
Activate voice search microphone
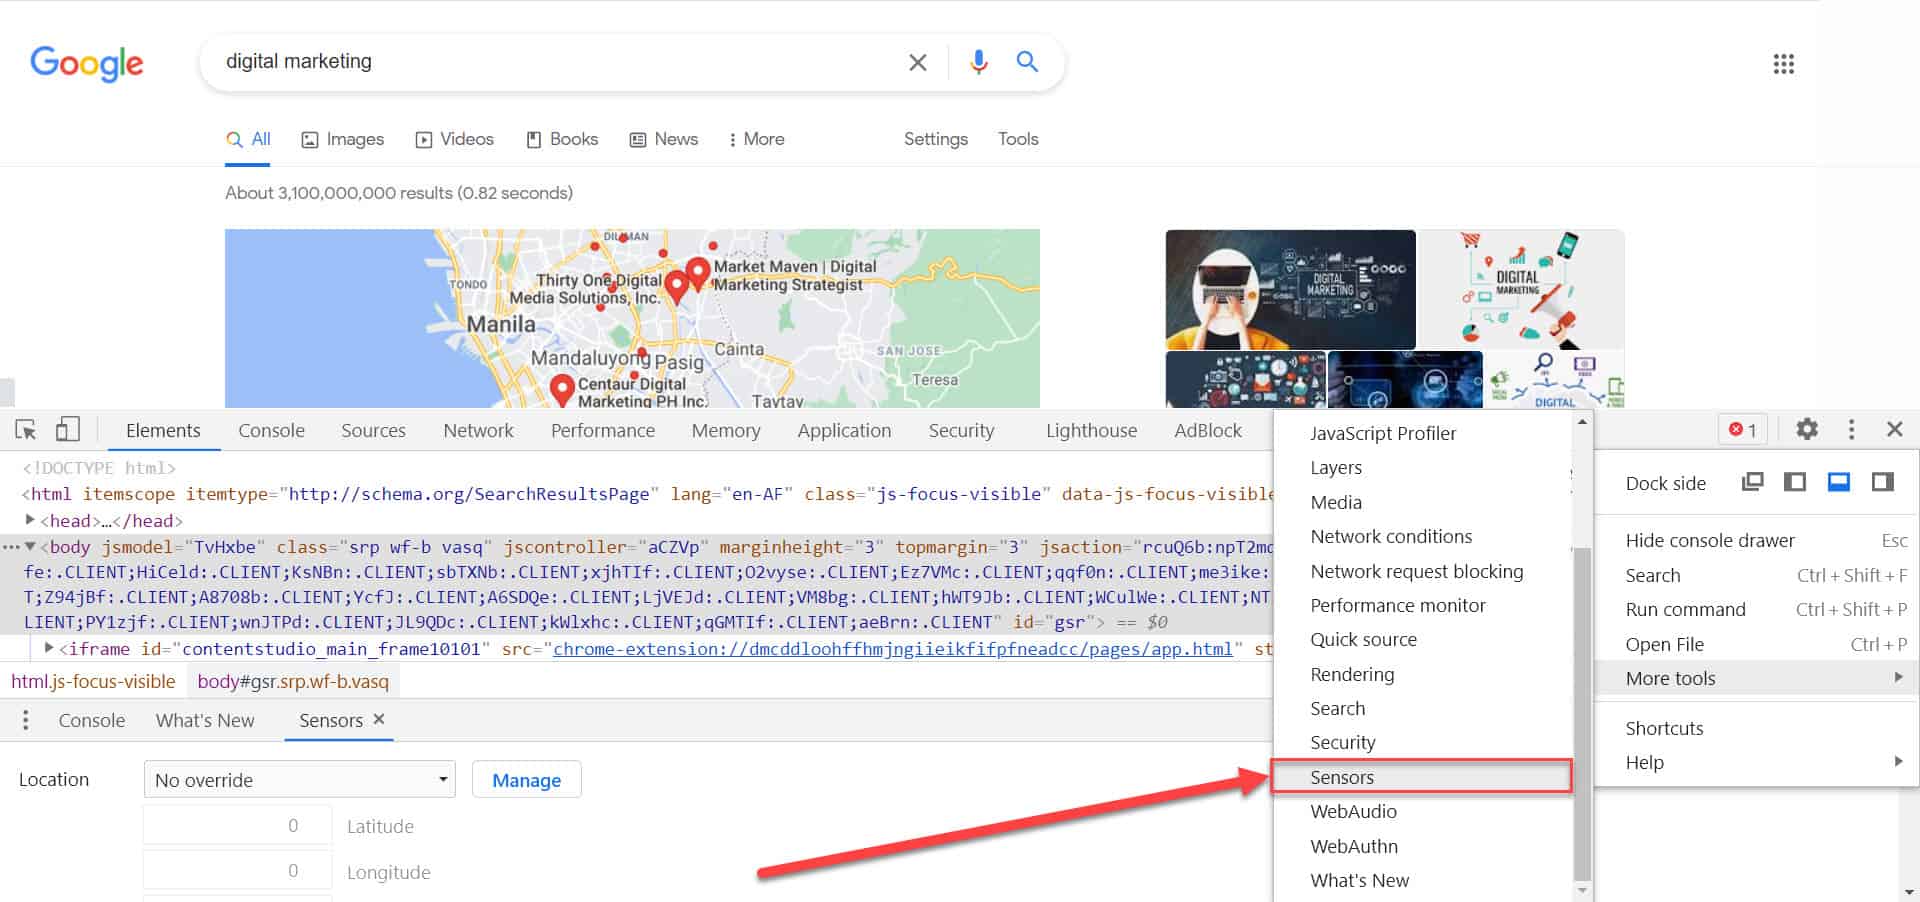point(977,61)
